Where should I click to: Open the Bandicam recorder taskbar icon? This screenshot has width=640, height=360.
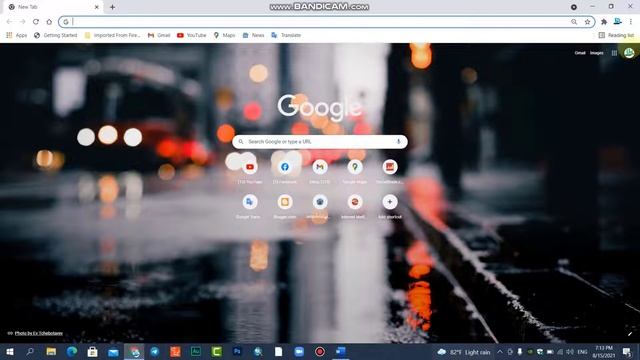[320, 351]
